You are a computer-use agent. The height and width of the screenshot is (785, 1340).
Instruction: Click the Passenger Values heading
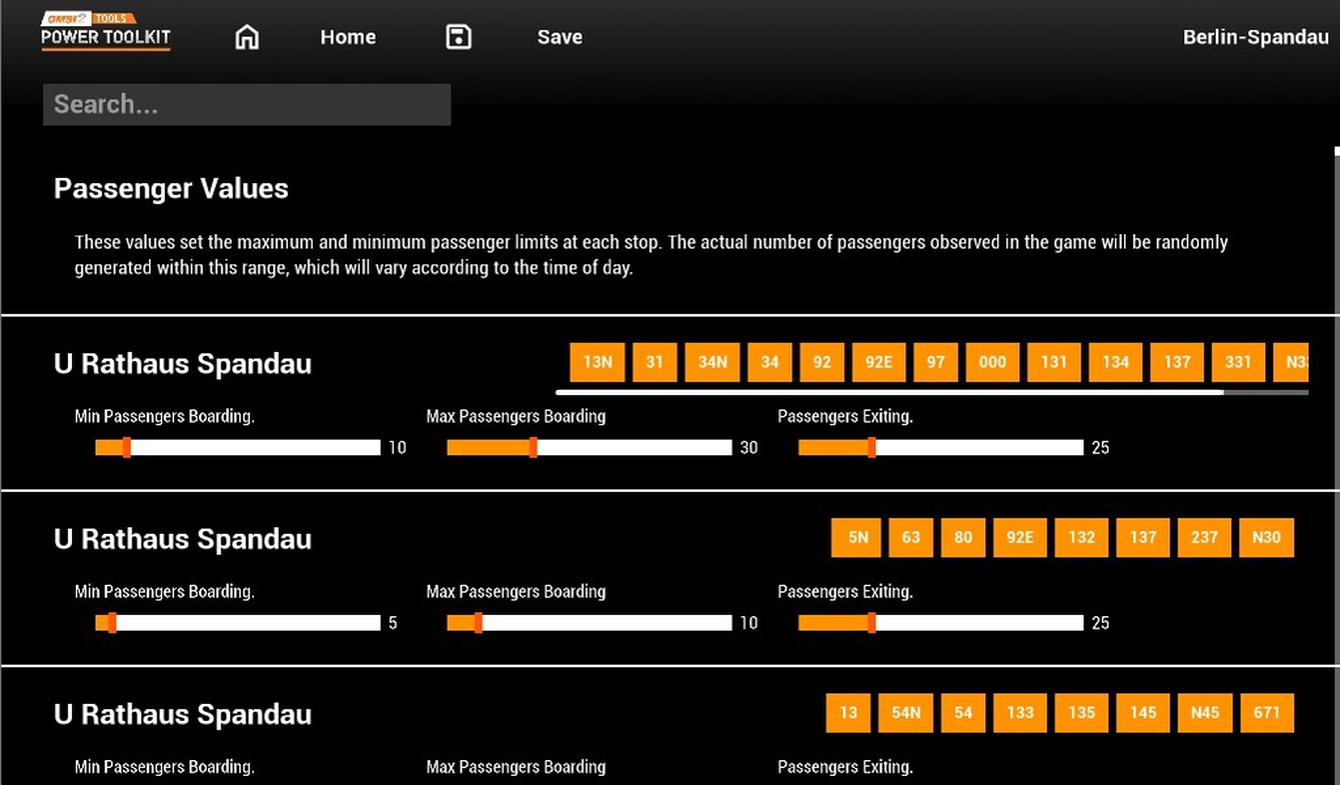point(171,188)
